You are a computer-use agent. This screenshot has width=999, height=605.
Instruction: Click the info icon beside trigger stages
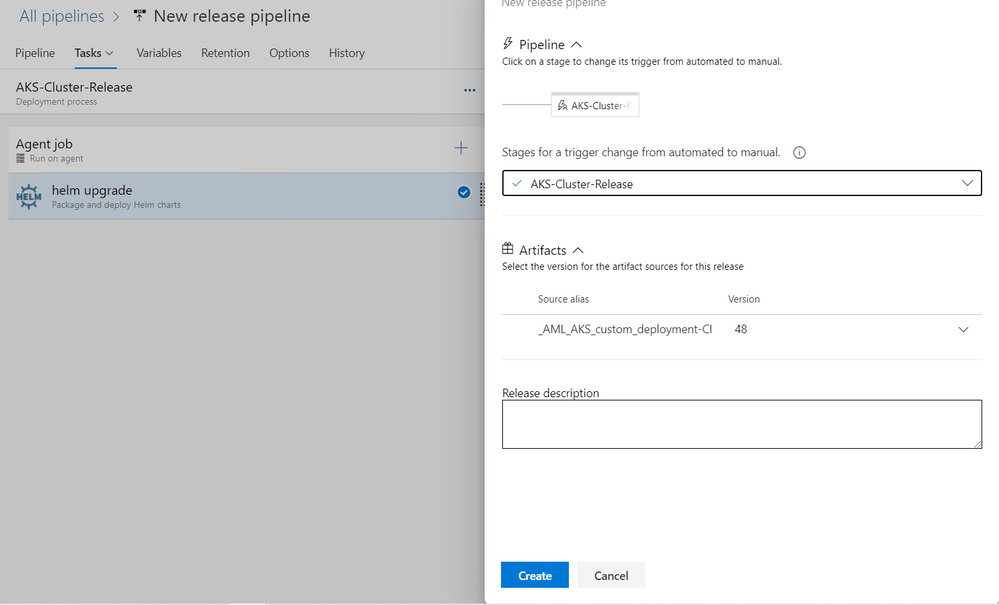click(x=799, y=152)
